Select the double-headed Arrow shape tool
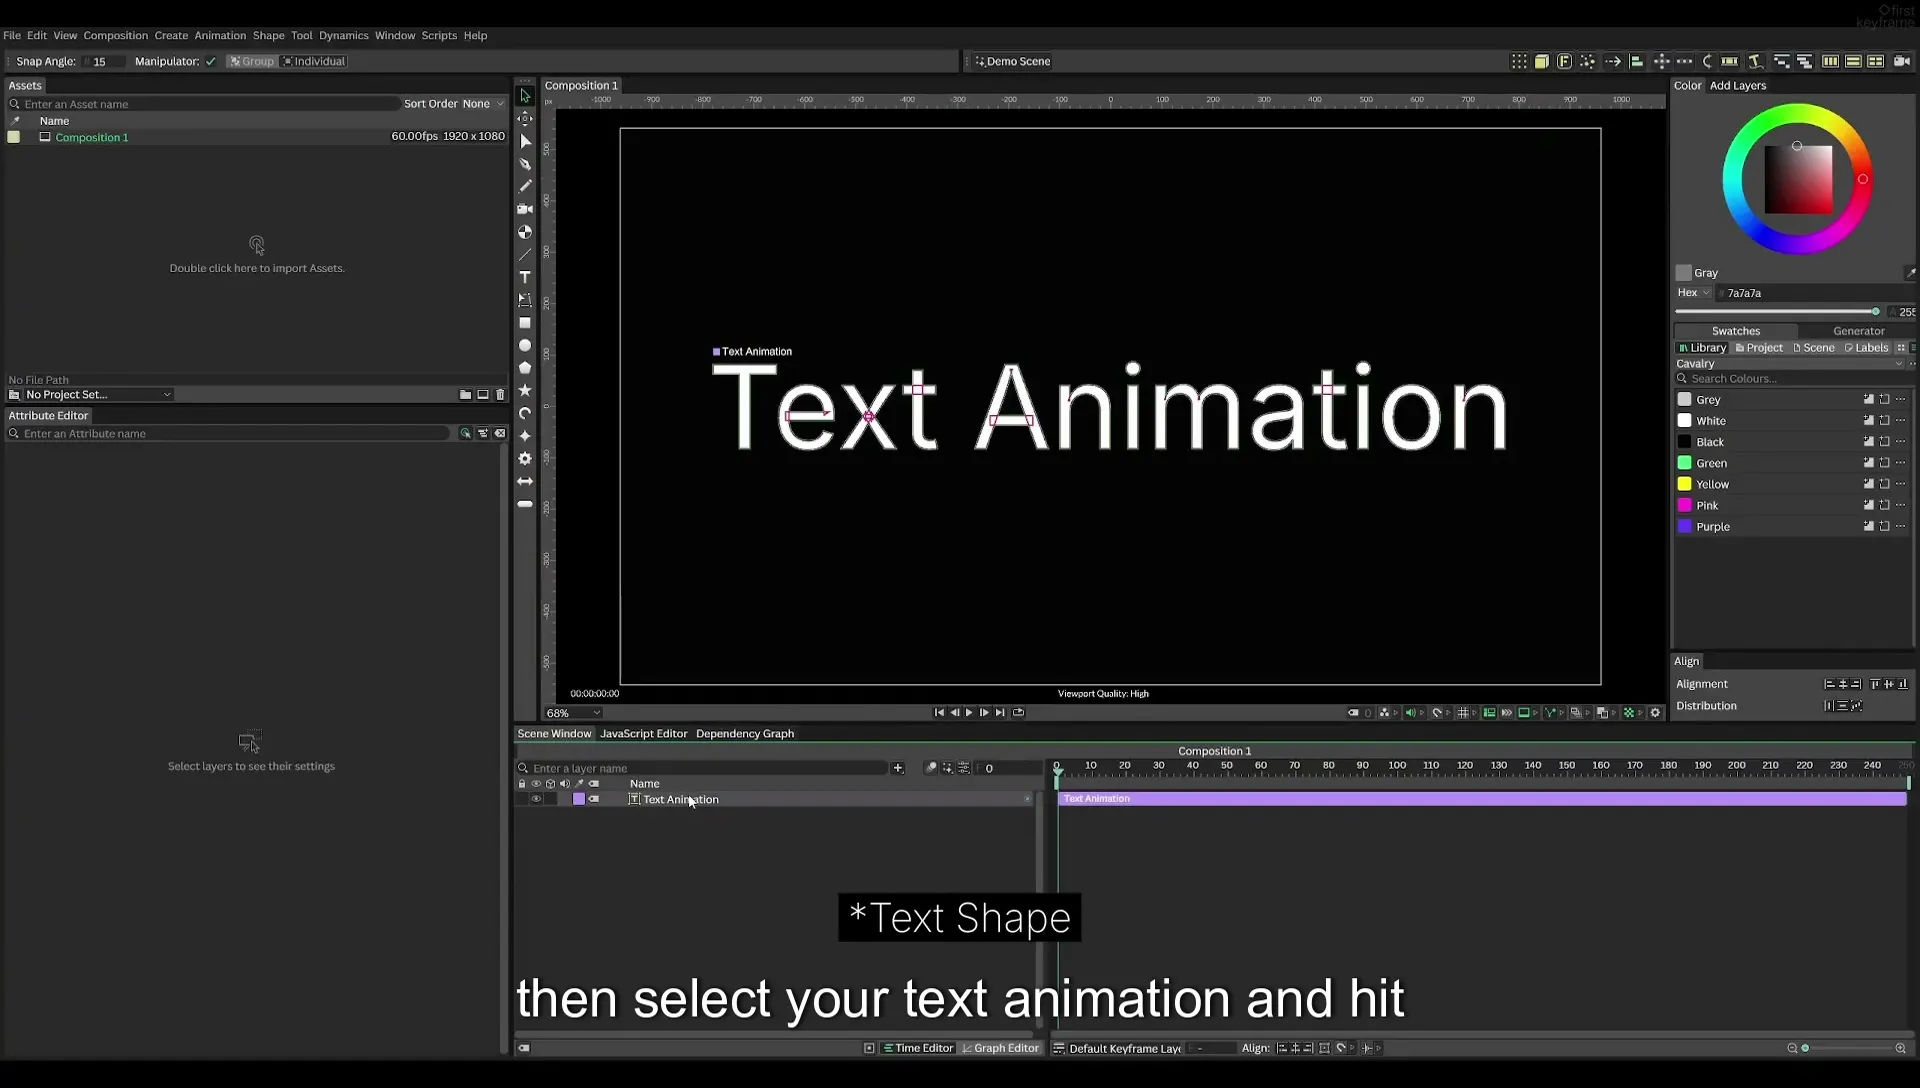 (x=525, y=481)
